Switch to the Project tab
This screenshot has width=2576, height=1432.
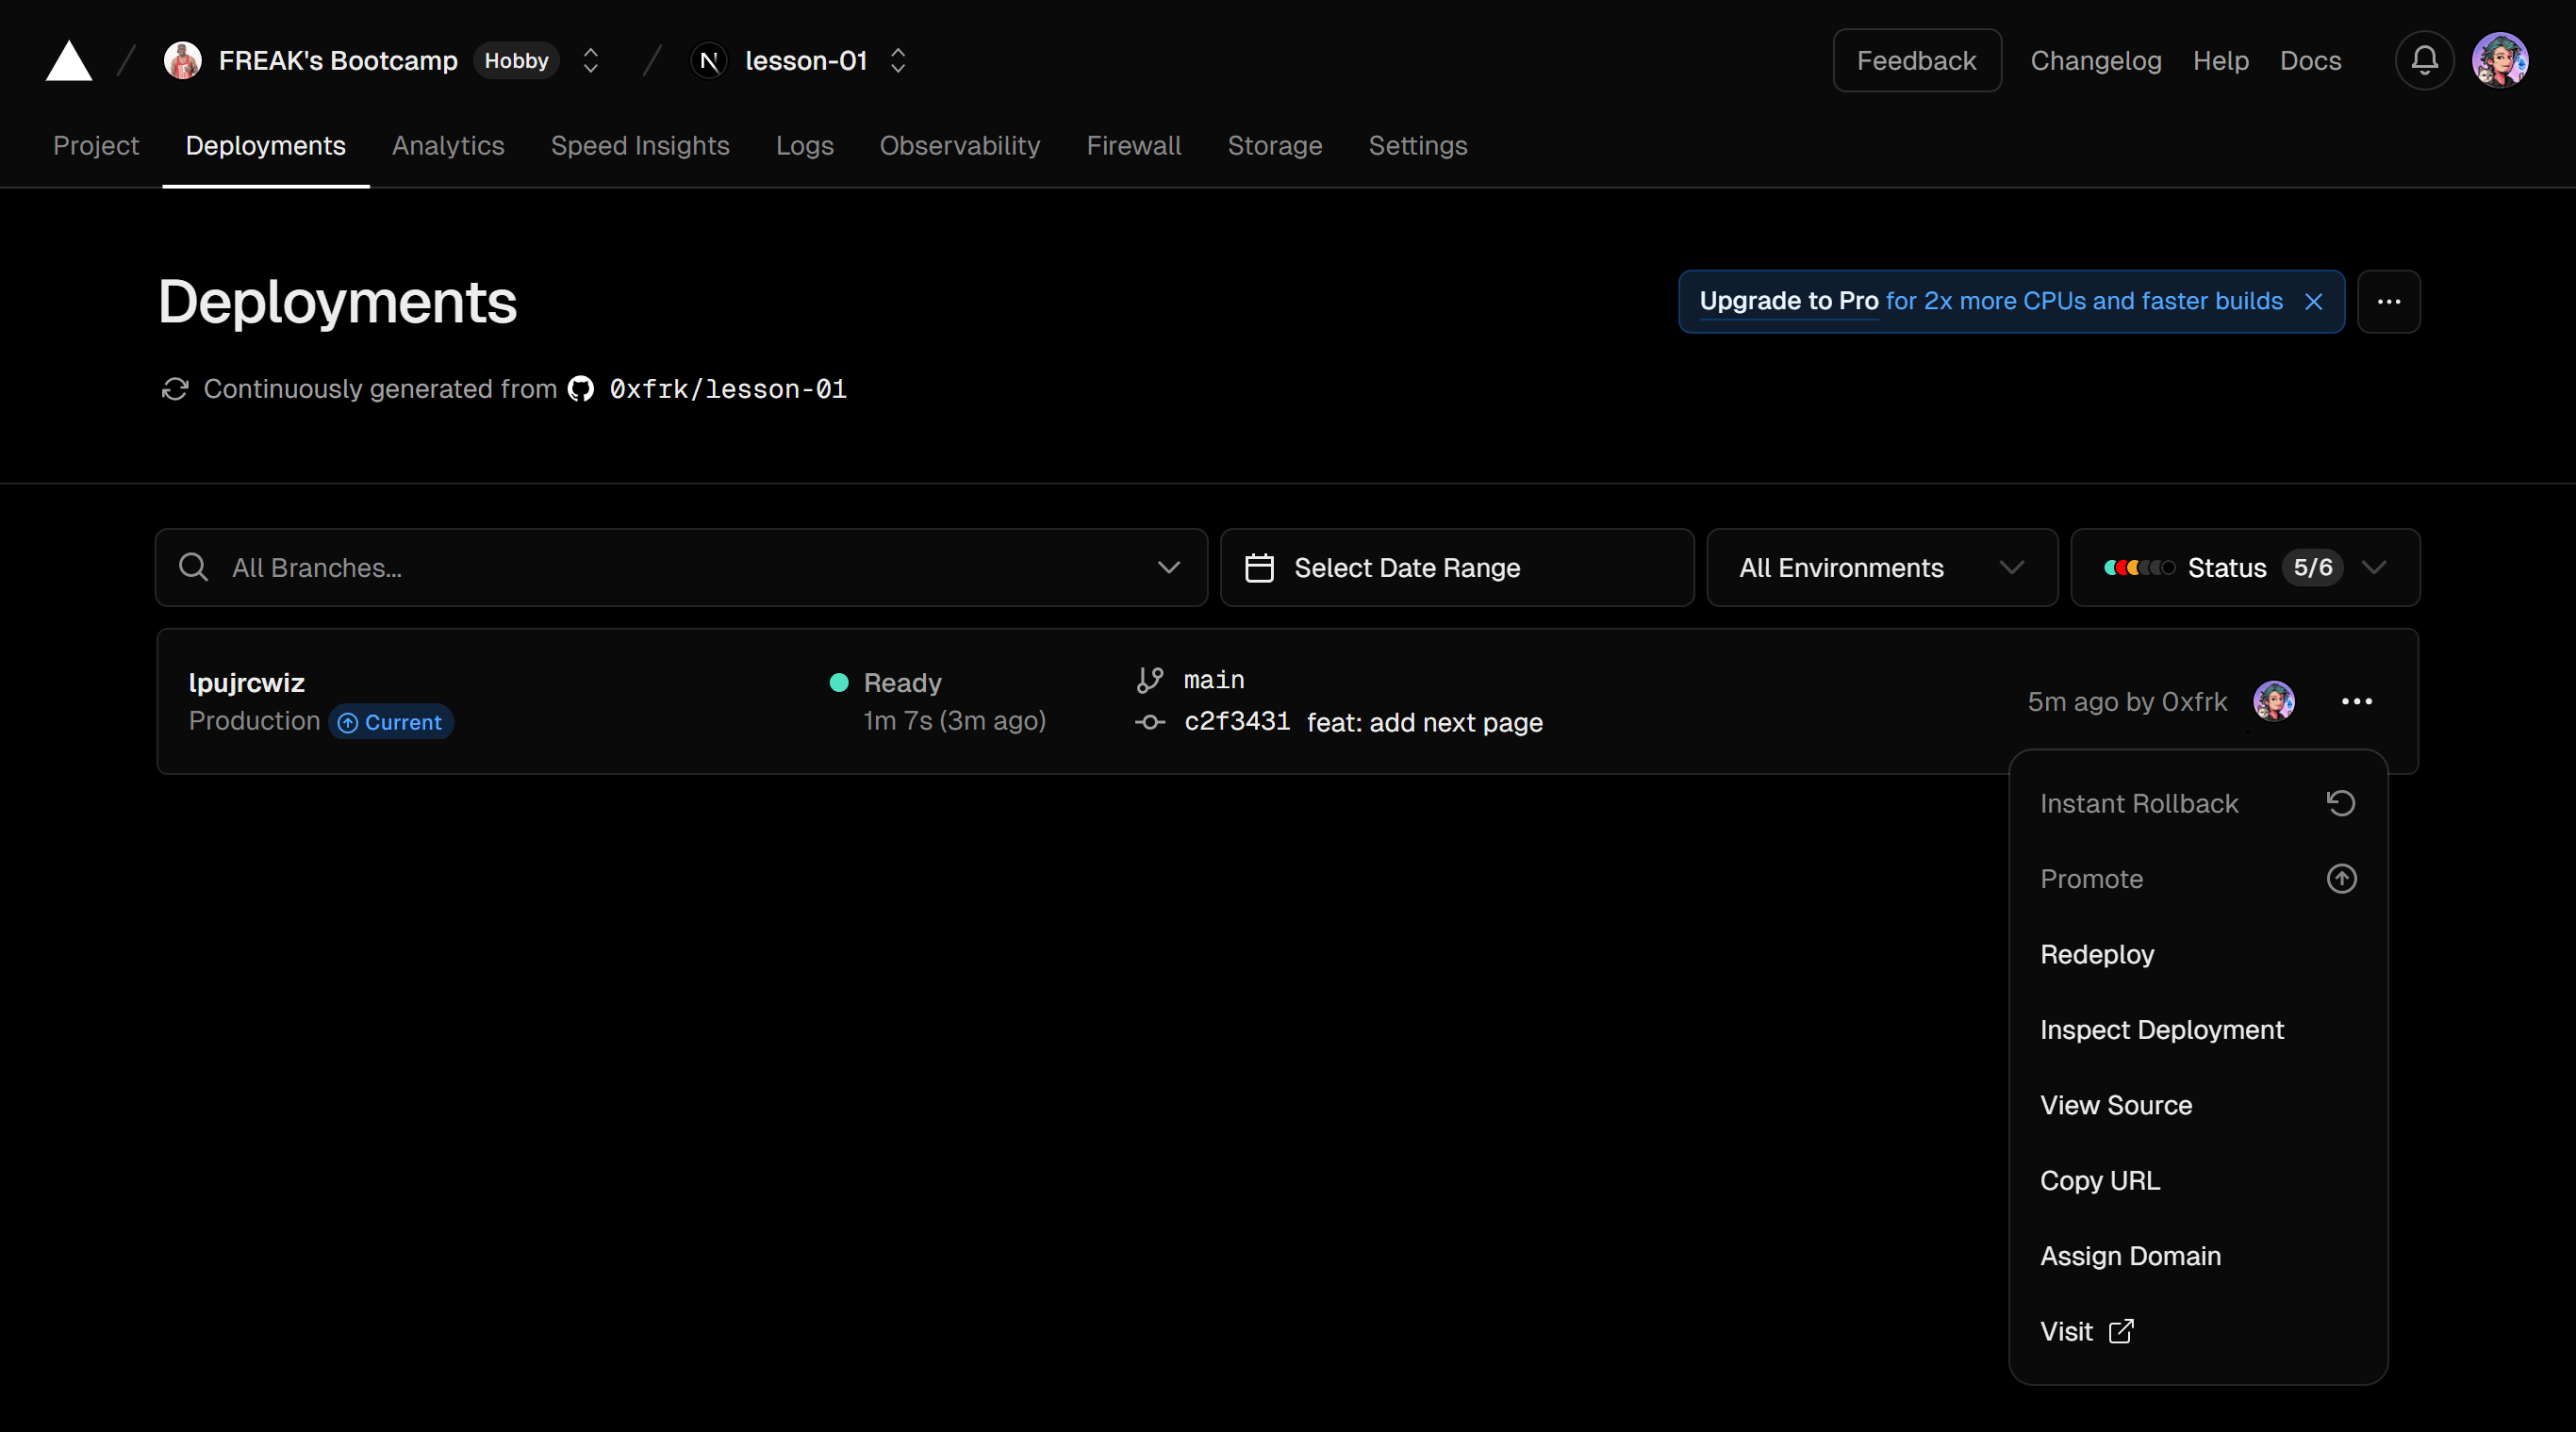click(x=96, y=146)
